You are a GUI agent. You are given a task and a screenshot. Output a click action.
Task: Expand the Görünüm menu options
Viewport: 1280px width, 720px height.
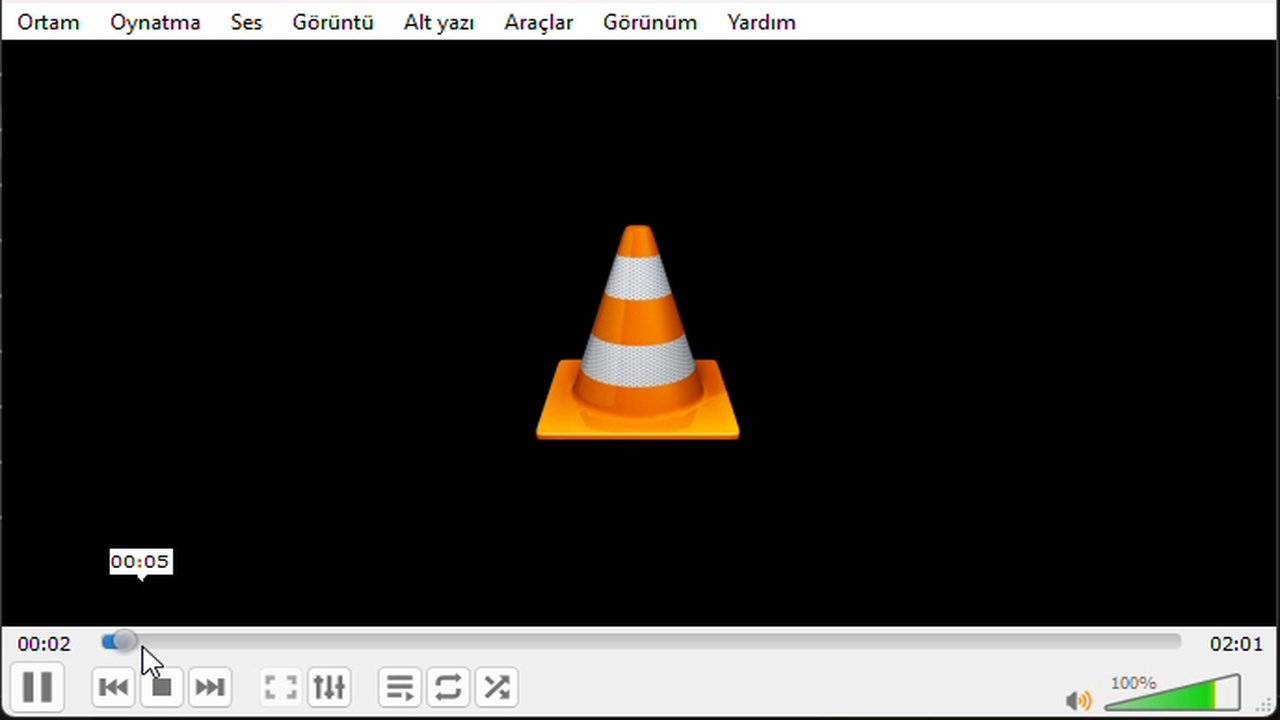pyautogui.click(x=649, y=22)
